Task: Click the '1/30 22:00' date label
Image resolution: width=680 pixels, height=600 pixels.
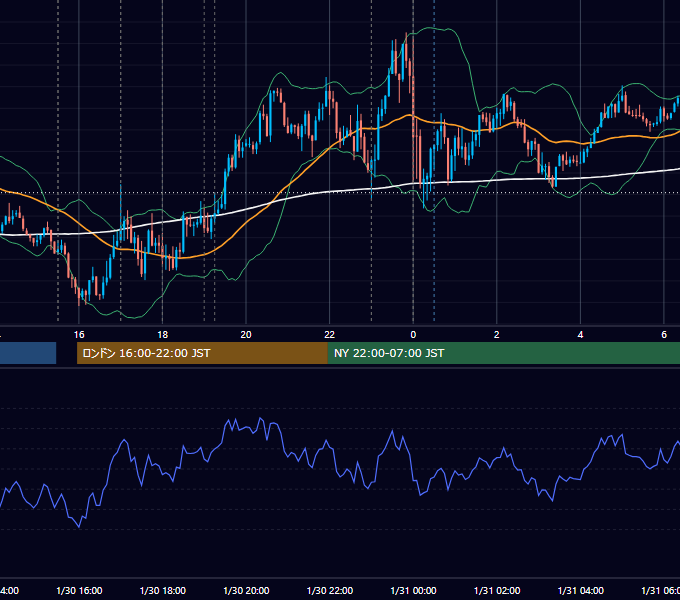Action: click(x=330, y=591)
